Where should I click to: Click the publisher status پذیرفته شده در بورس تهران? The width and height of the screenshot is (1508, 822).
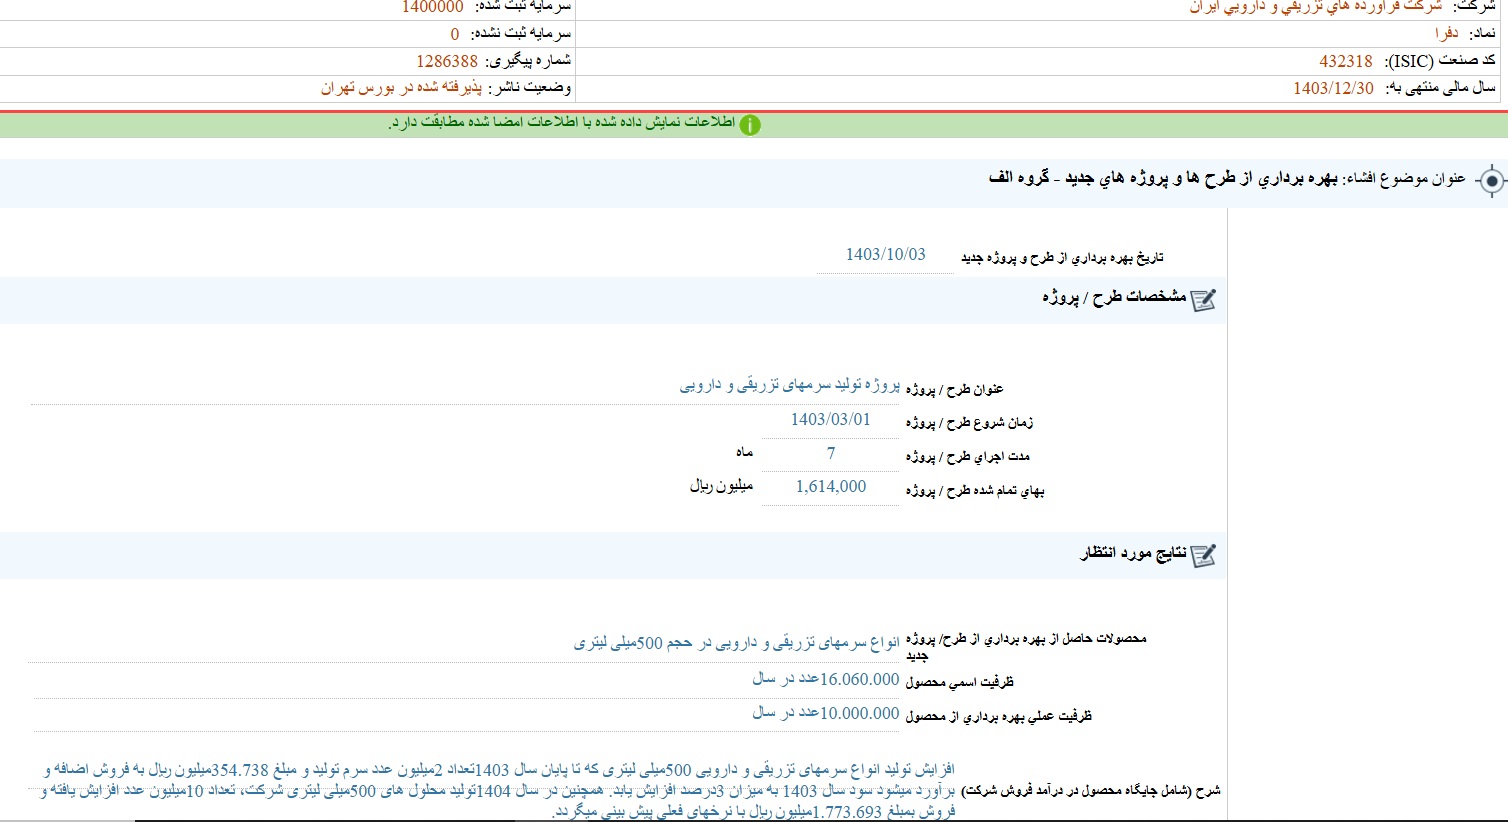point(401,88)
